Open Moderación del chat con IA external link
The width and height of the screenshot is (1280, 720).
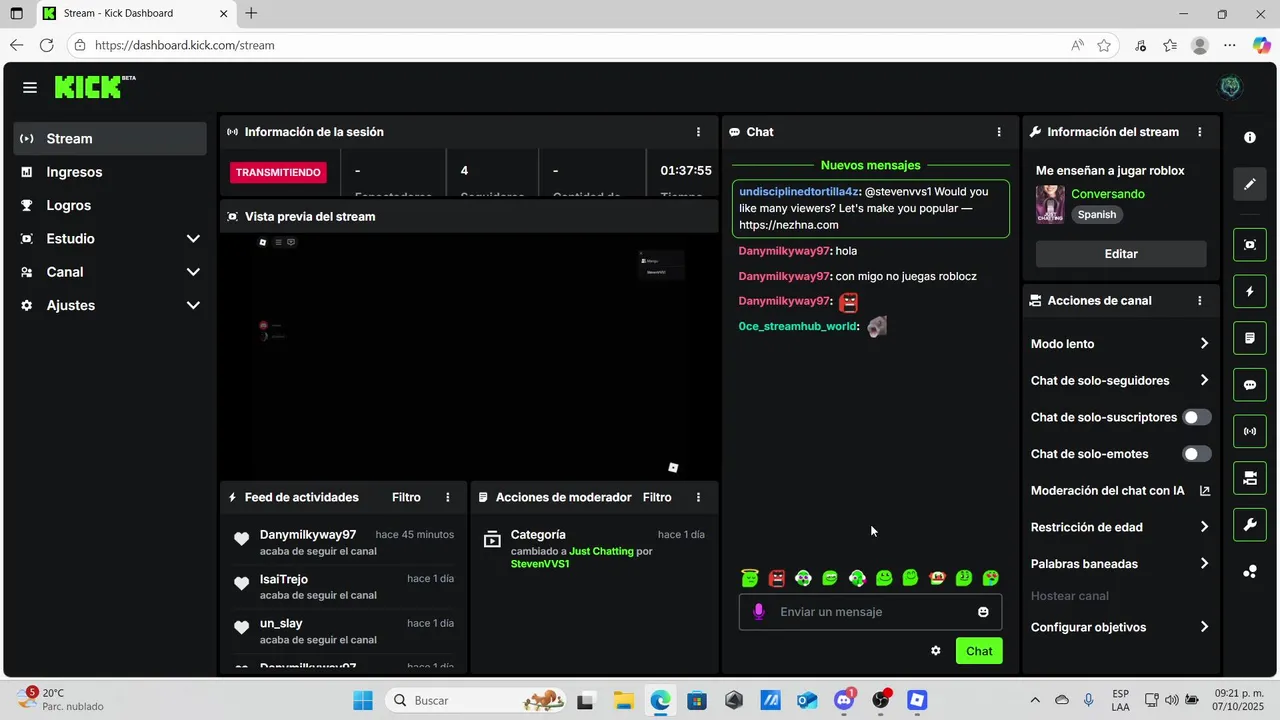(x=1204, y=491)
